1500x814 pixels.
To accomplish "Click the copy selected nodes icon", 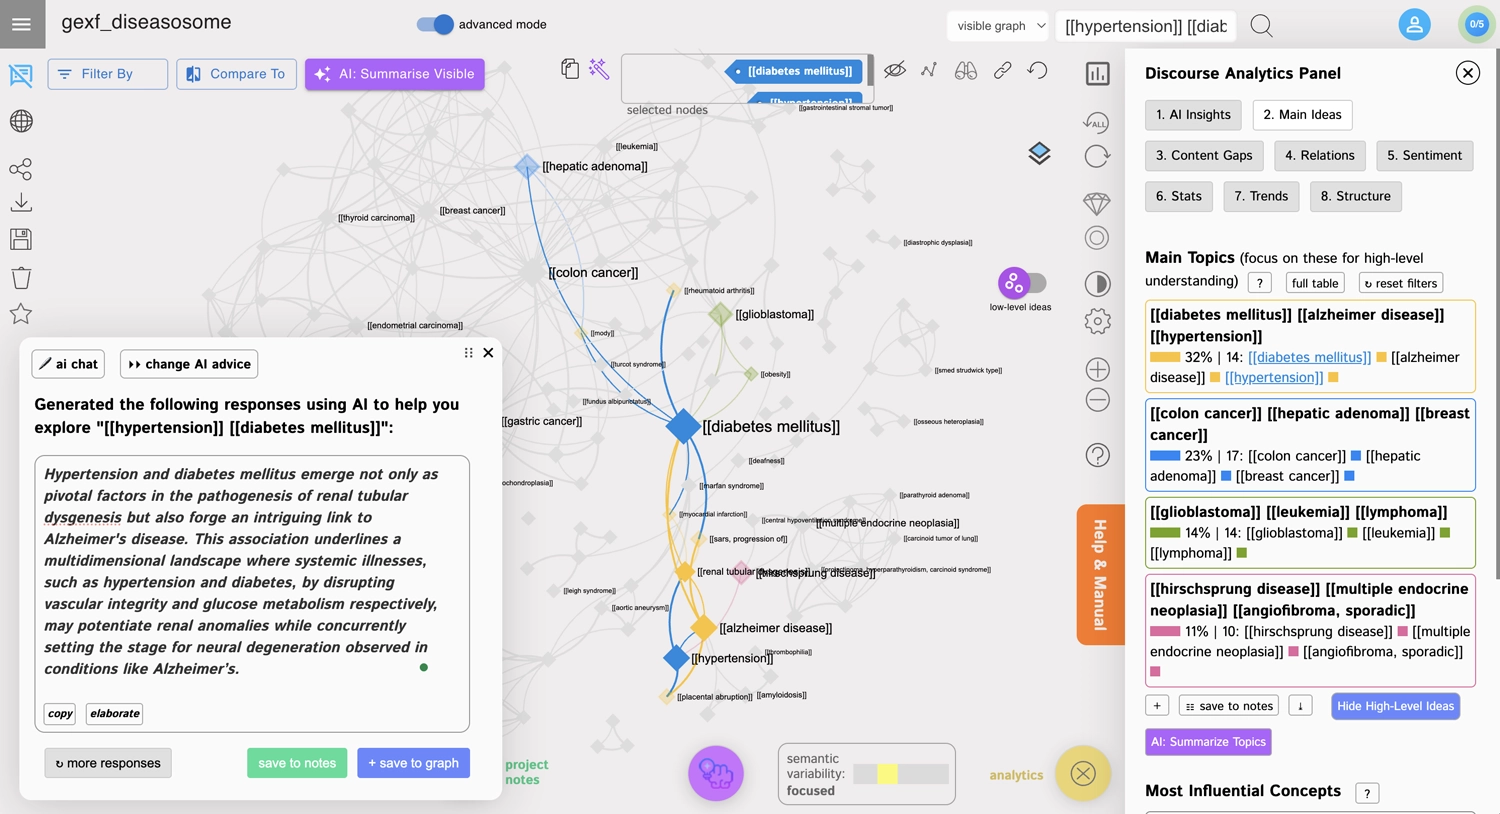I will click(x=570, y=68).
